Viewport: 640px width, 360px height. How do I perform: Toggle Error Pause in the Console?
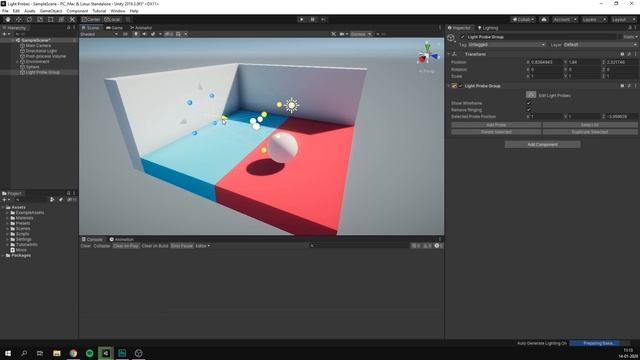tap(182, 246)
